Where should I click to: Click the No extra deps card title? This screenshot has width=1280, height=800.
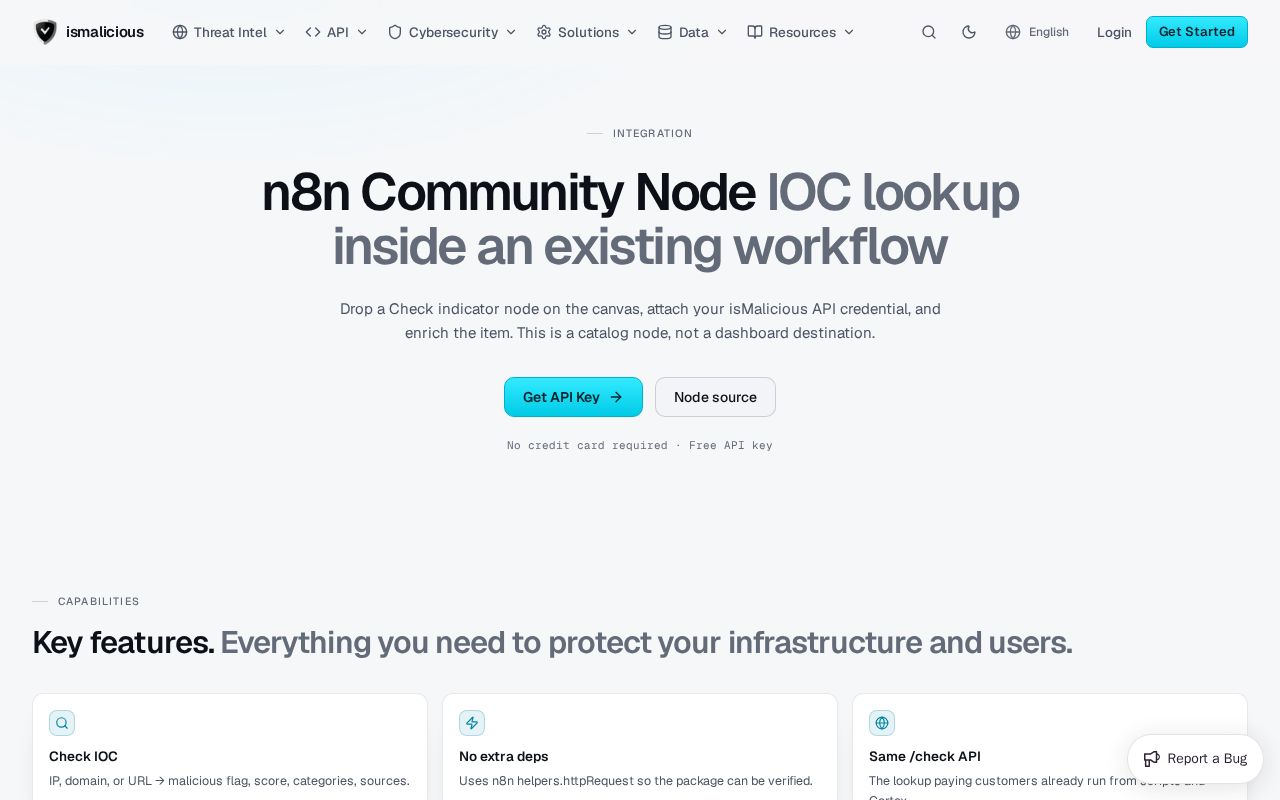point(503,757)
